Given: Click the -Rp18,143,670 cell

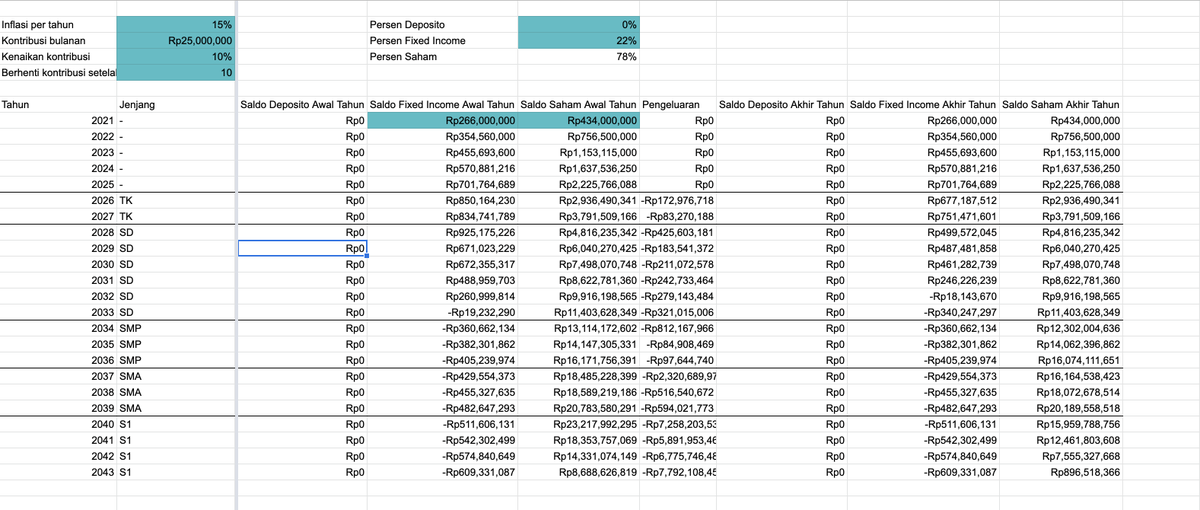Looking at the screenshot, I should click(x=924, y=296).
